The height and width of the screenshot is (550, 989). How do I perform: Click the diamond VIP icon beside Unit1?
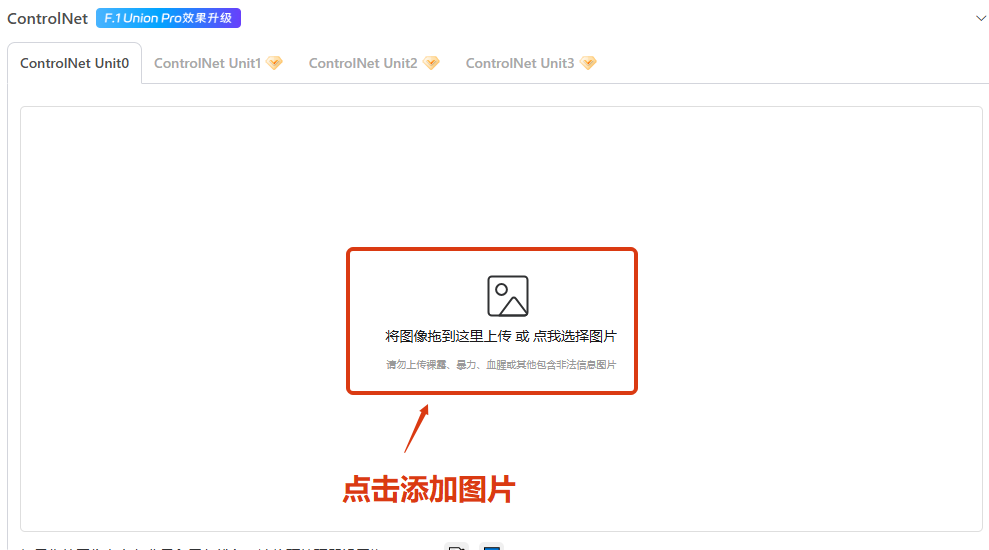point(274,63)
